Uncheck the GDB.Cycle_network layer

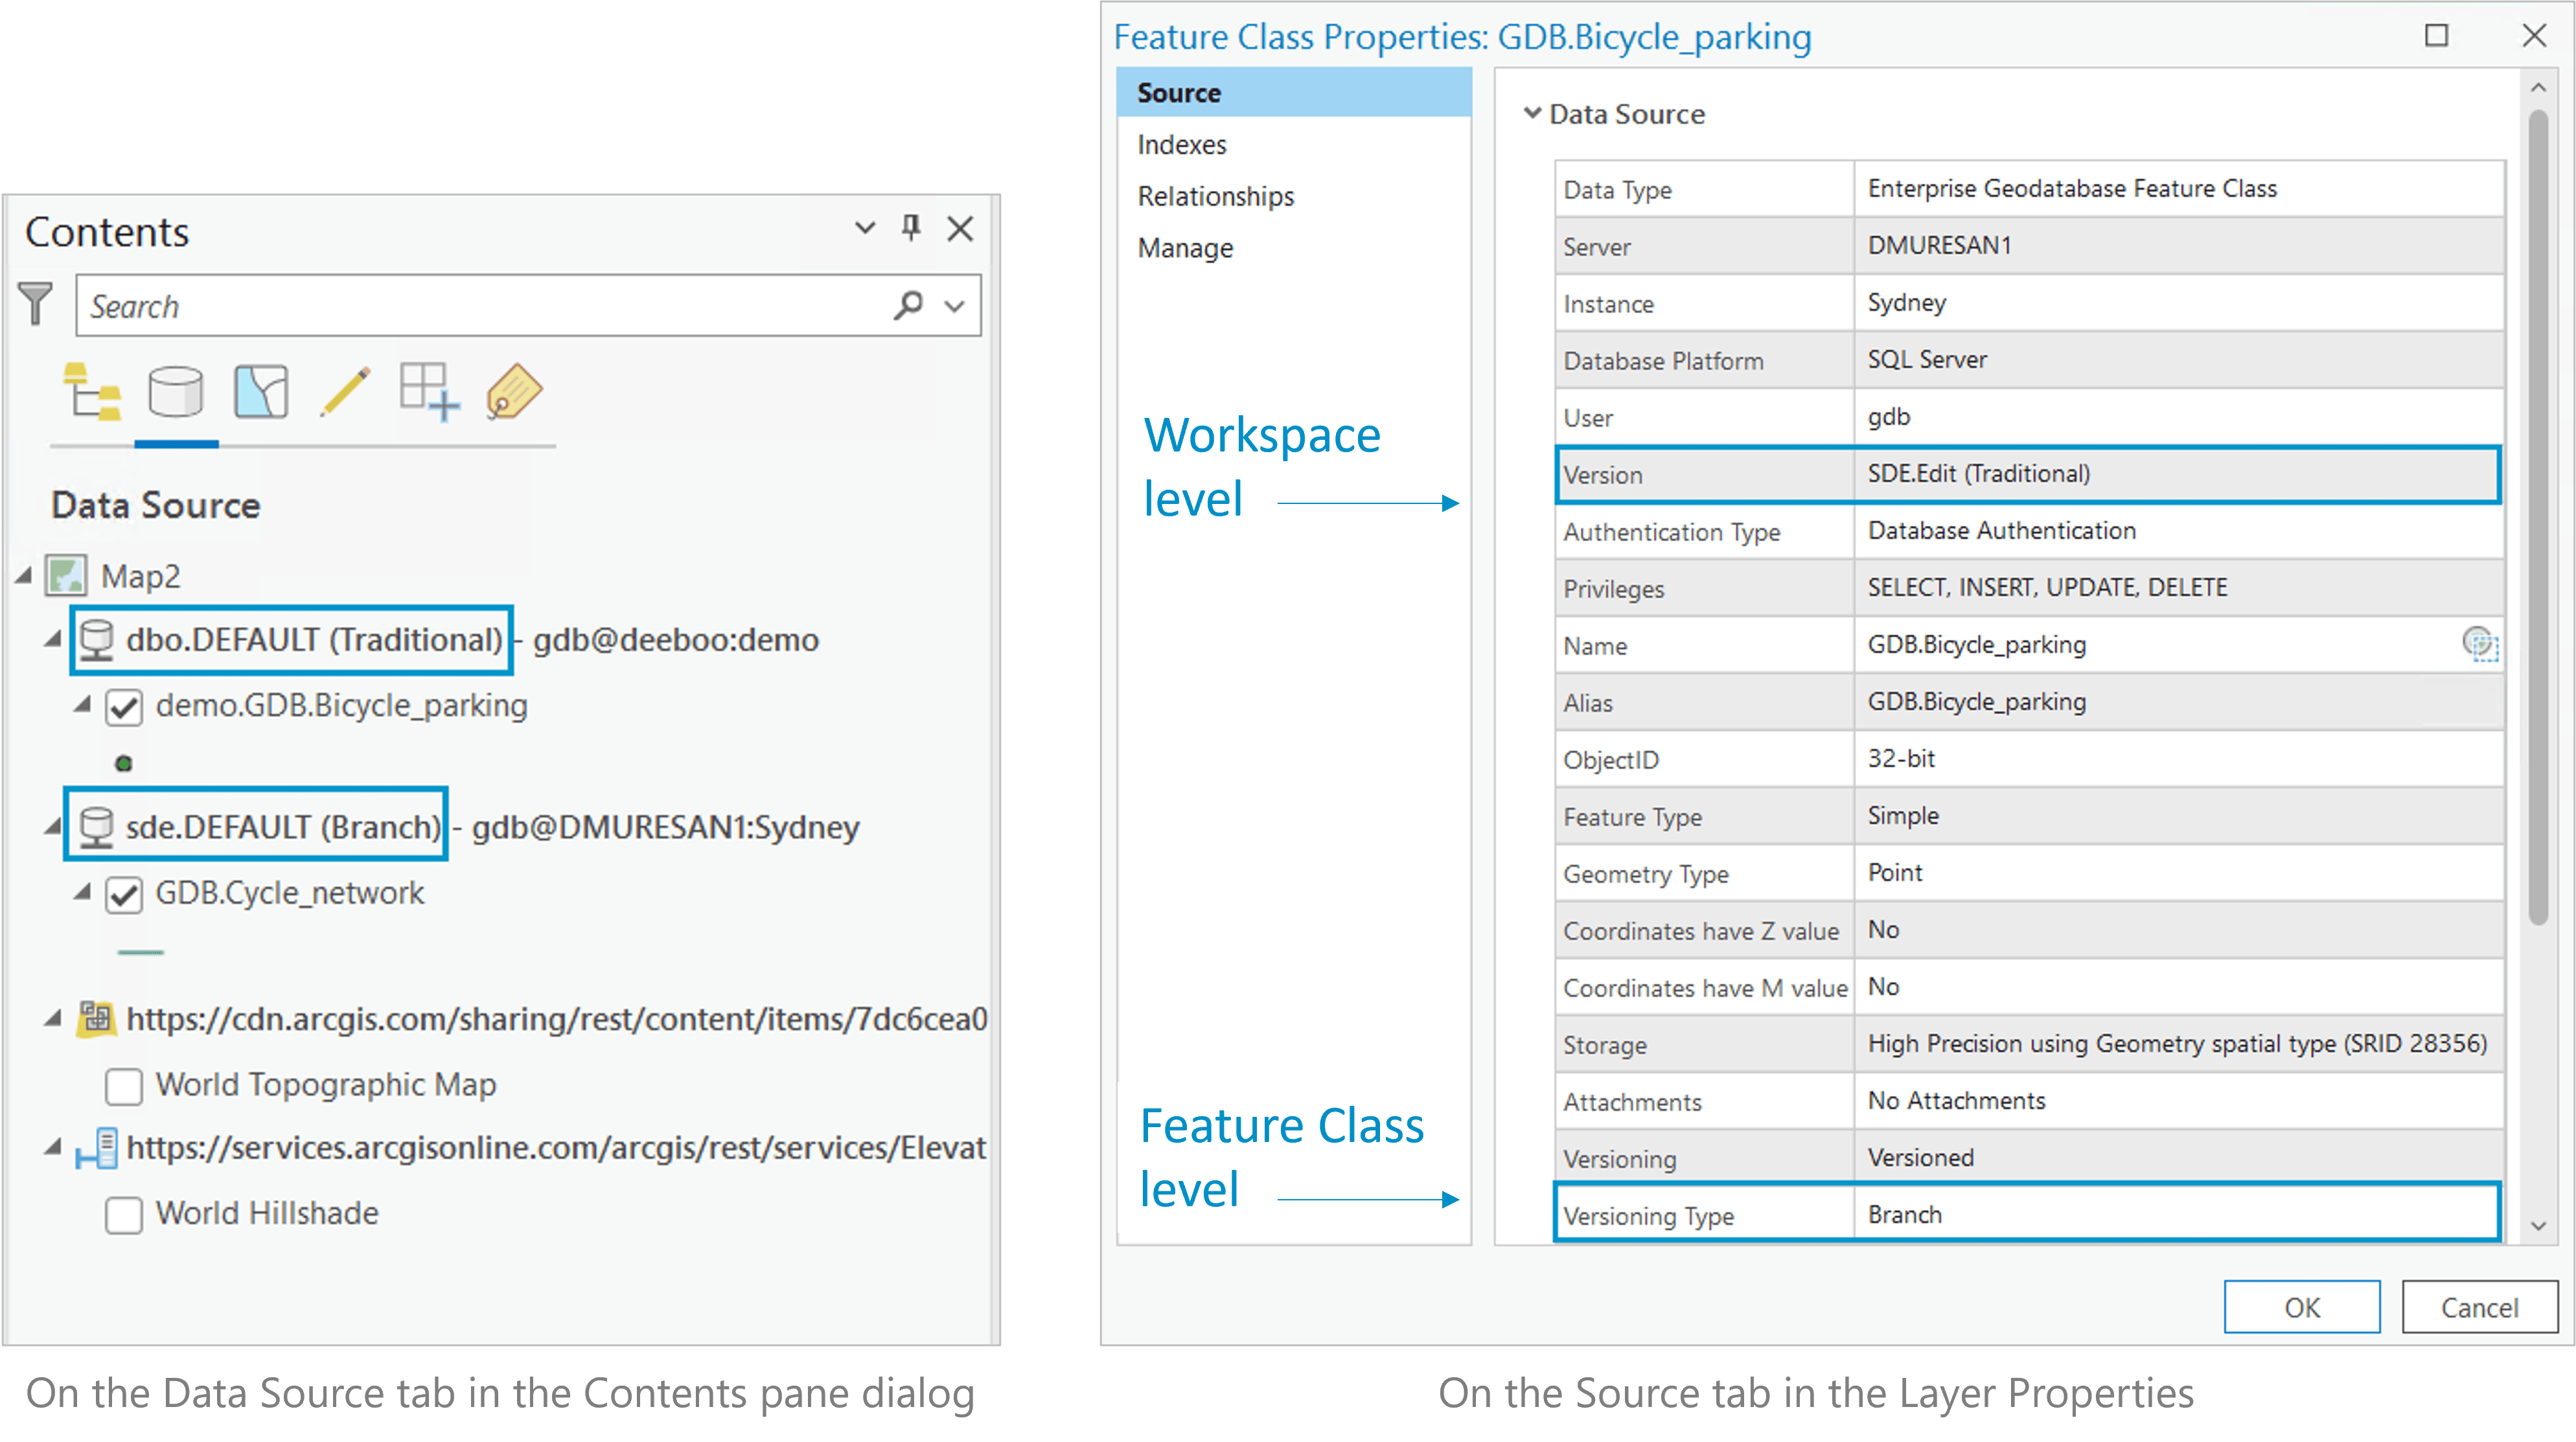point(124,894)
